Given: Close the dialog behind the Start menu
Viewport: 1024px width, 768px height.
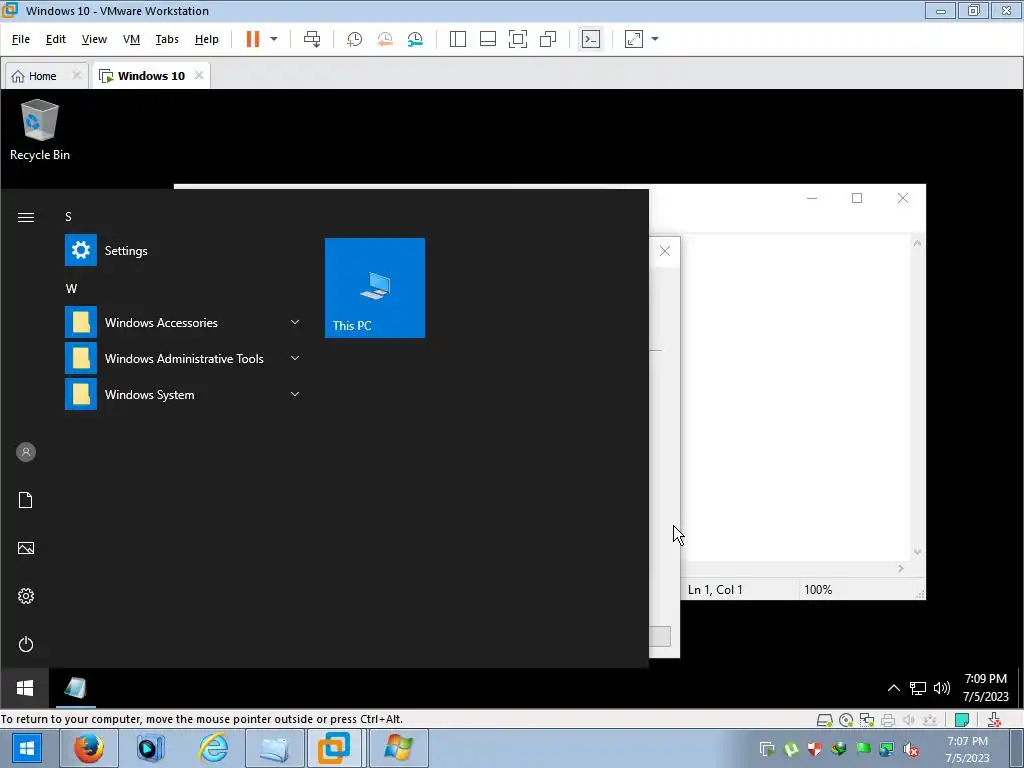Looking at the screenshot, I should [665, 251].
